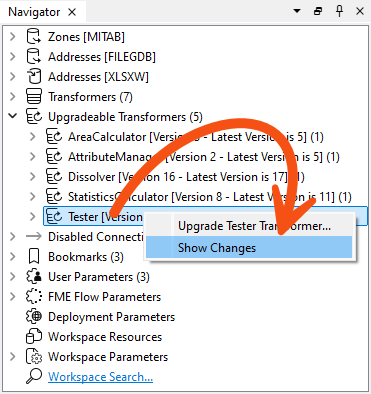
Task: Click the Deployment Parameters globe icon
Action: pyautogui.click(x=34, y=317)
